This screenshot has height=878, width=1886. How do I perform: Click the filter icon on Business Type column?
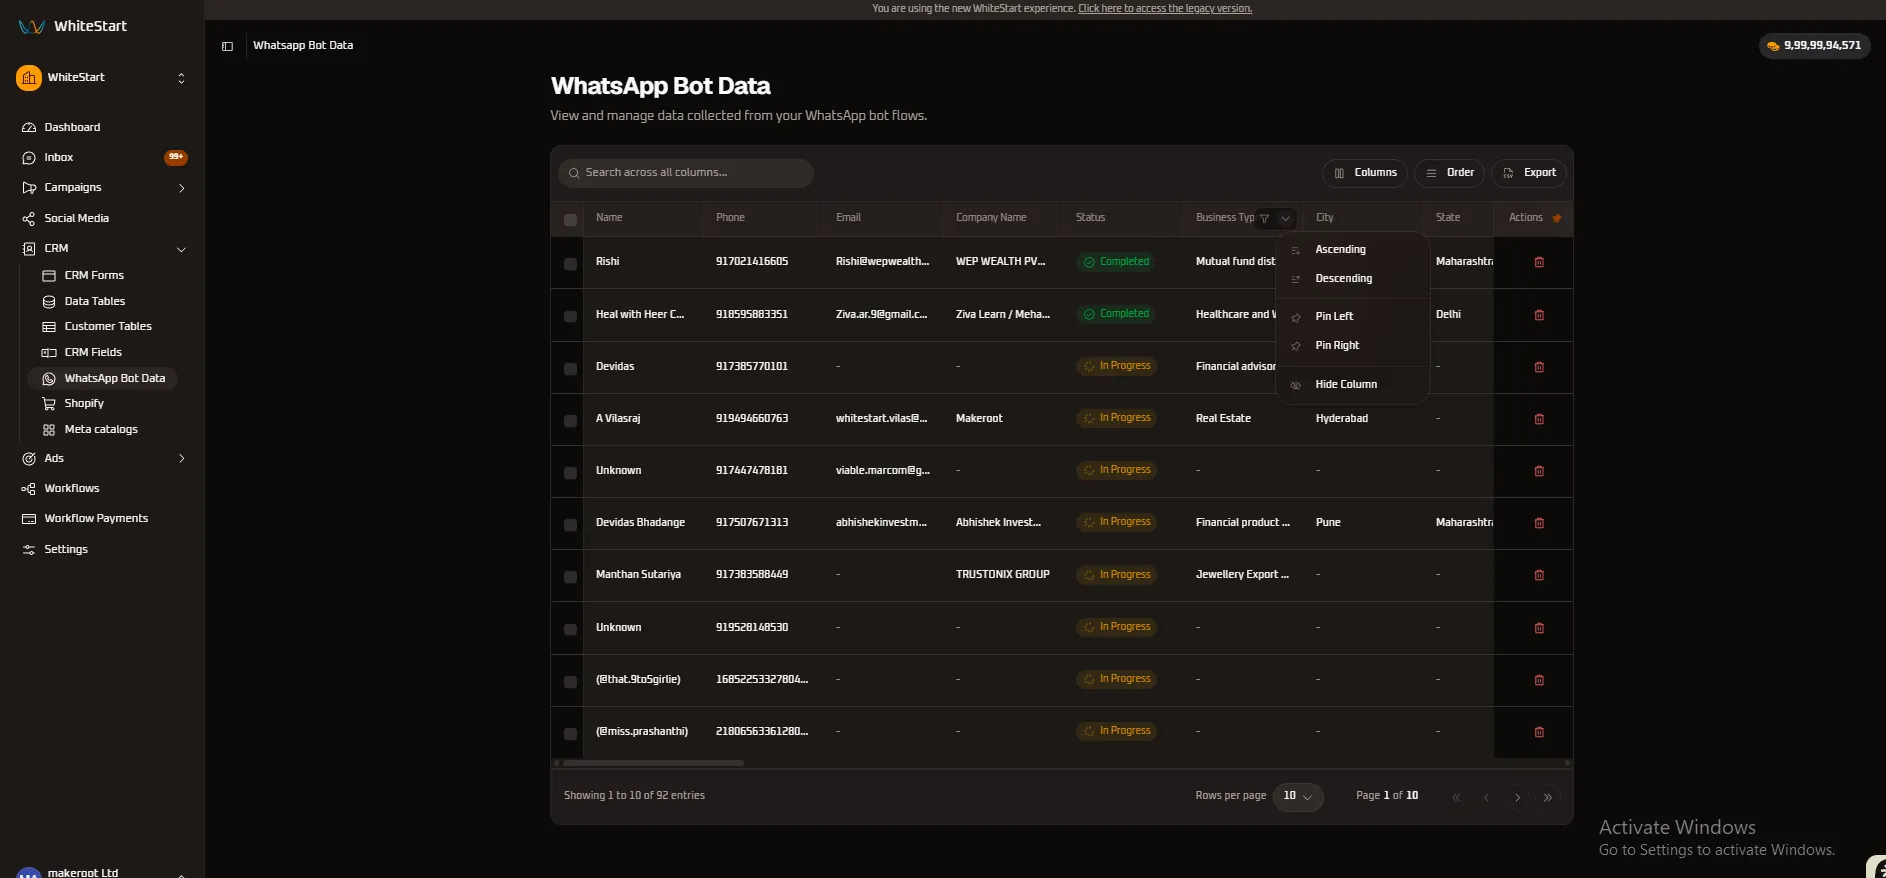(1264, 219)
